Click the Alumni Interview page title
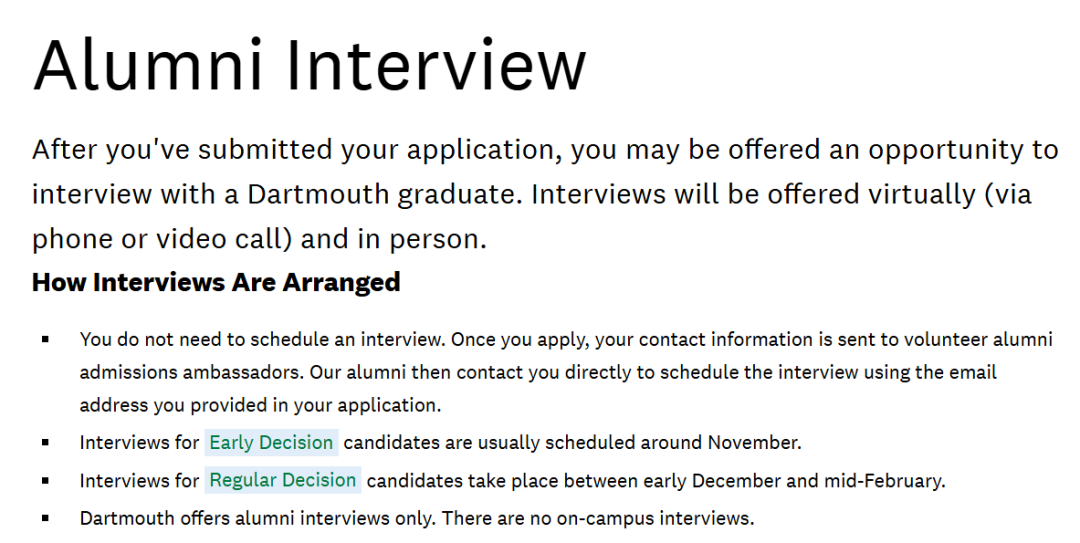Image resolution: width=1080 pixels, height=543 pixels. click(309, 65)
